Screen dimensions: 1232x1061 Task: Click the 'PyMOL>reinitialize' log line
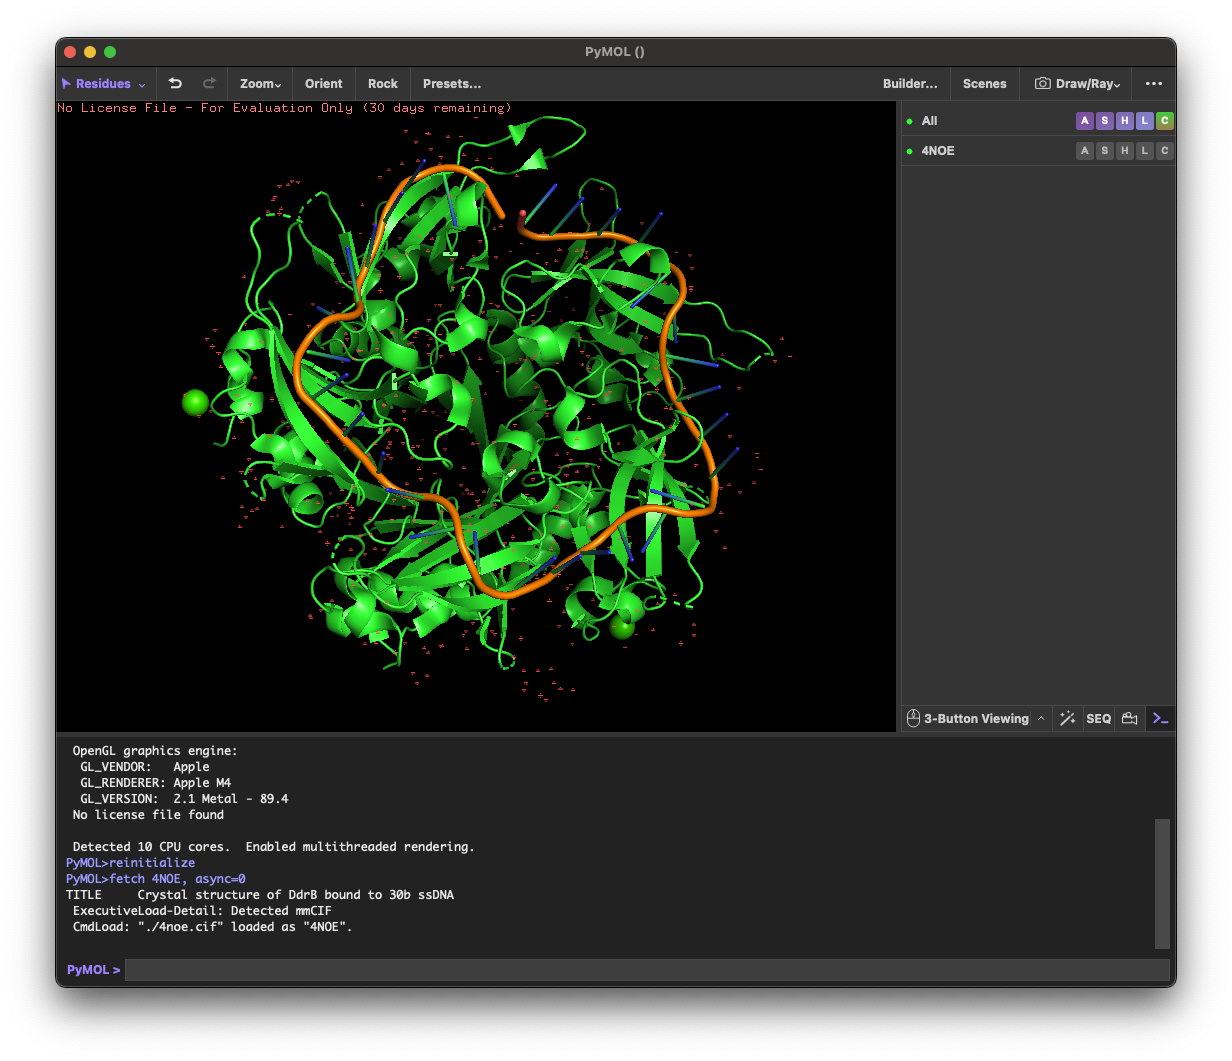(131, 863)
